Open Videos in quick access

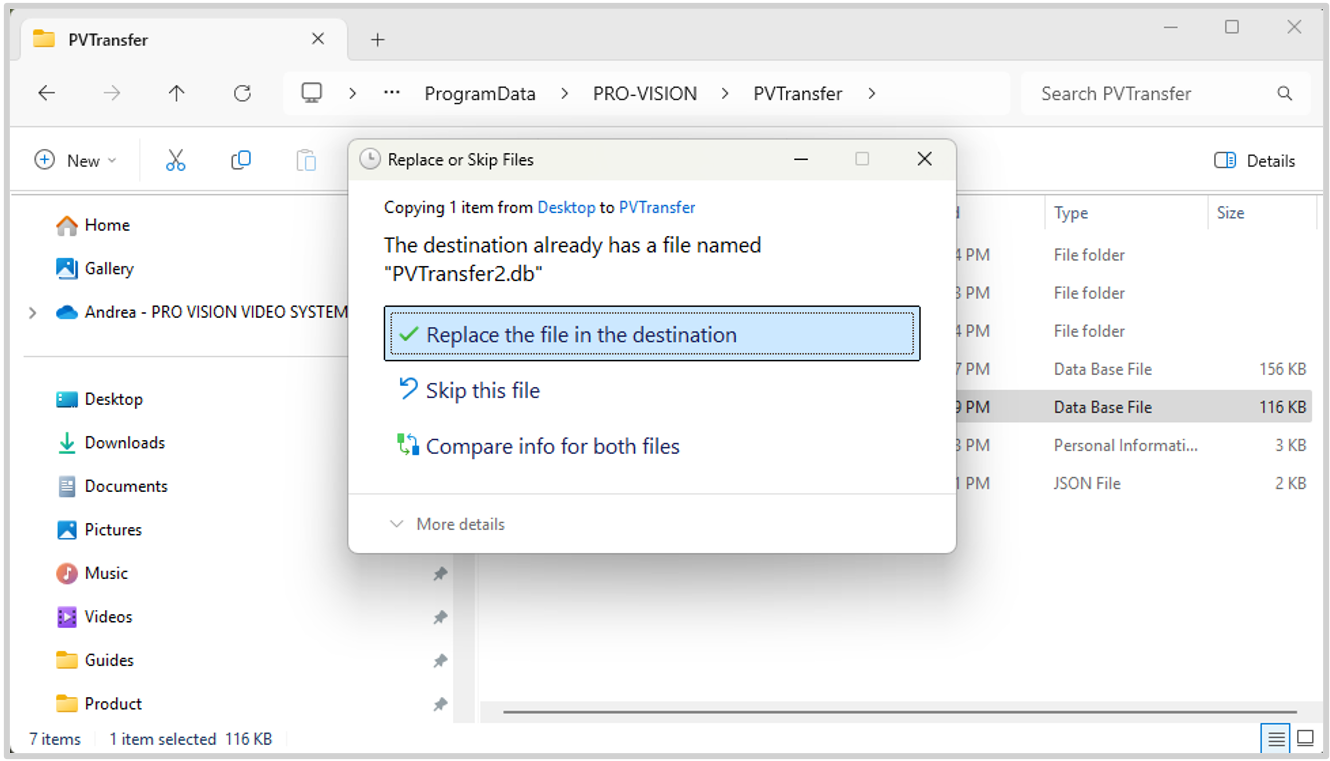[x=95, y=616]
